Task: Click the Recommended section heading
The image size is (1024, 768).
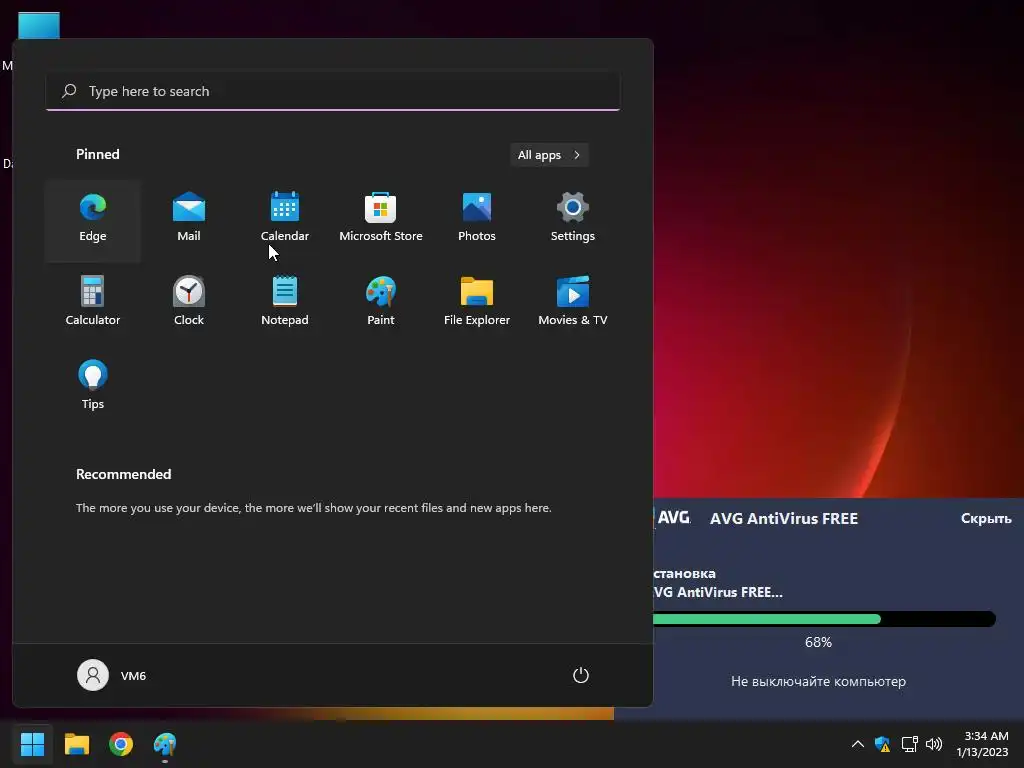Action: click(x=123, y=474)
